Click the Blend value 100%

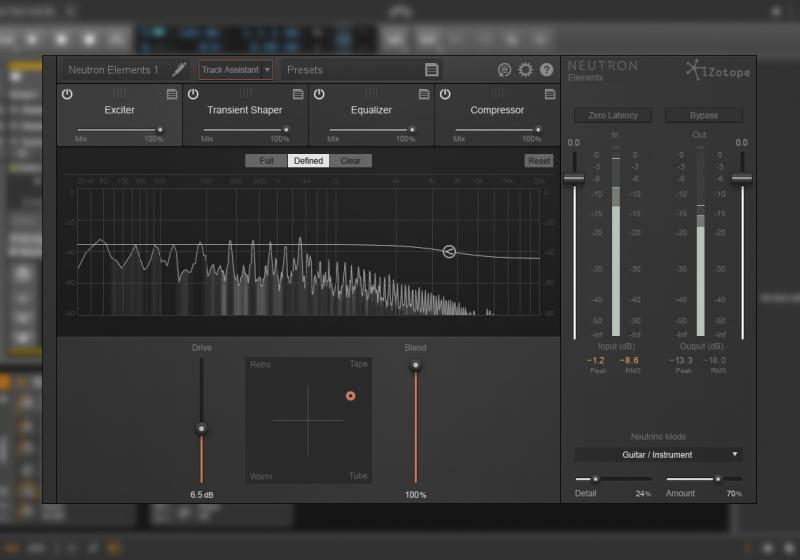[x=415, y=495]
